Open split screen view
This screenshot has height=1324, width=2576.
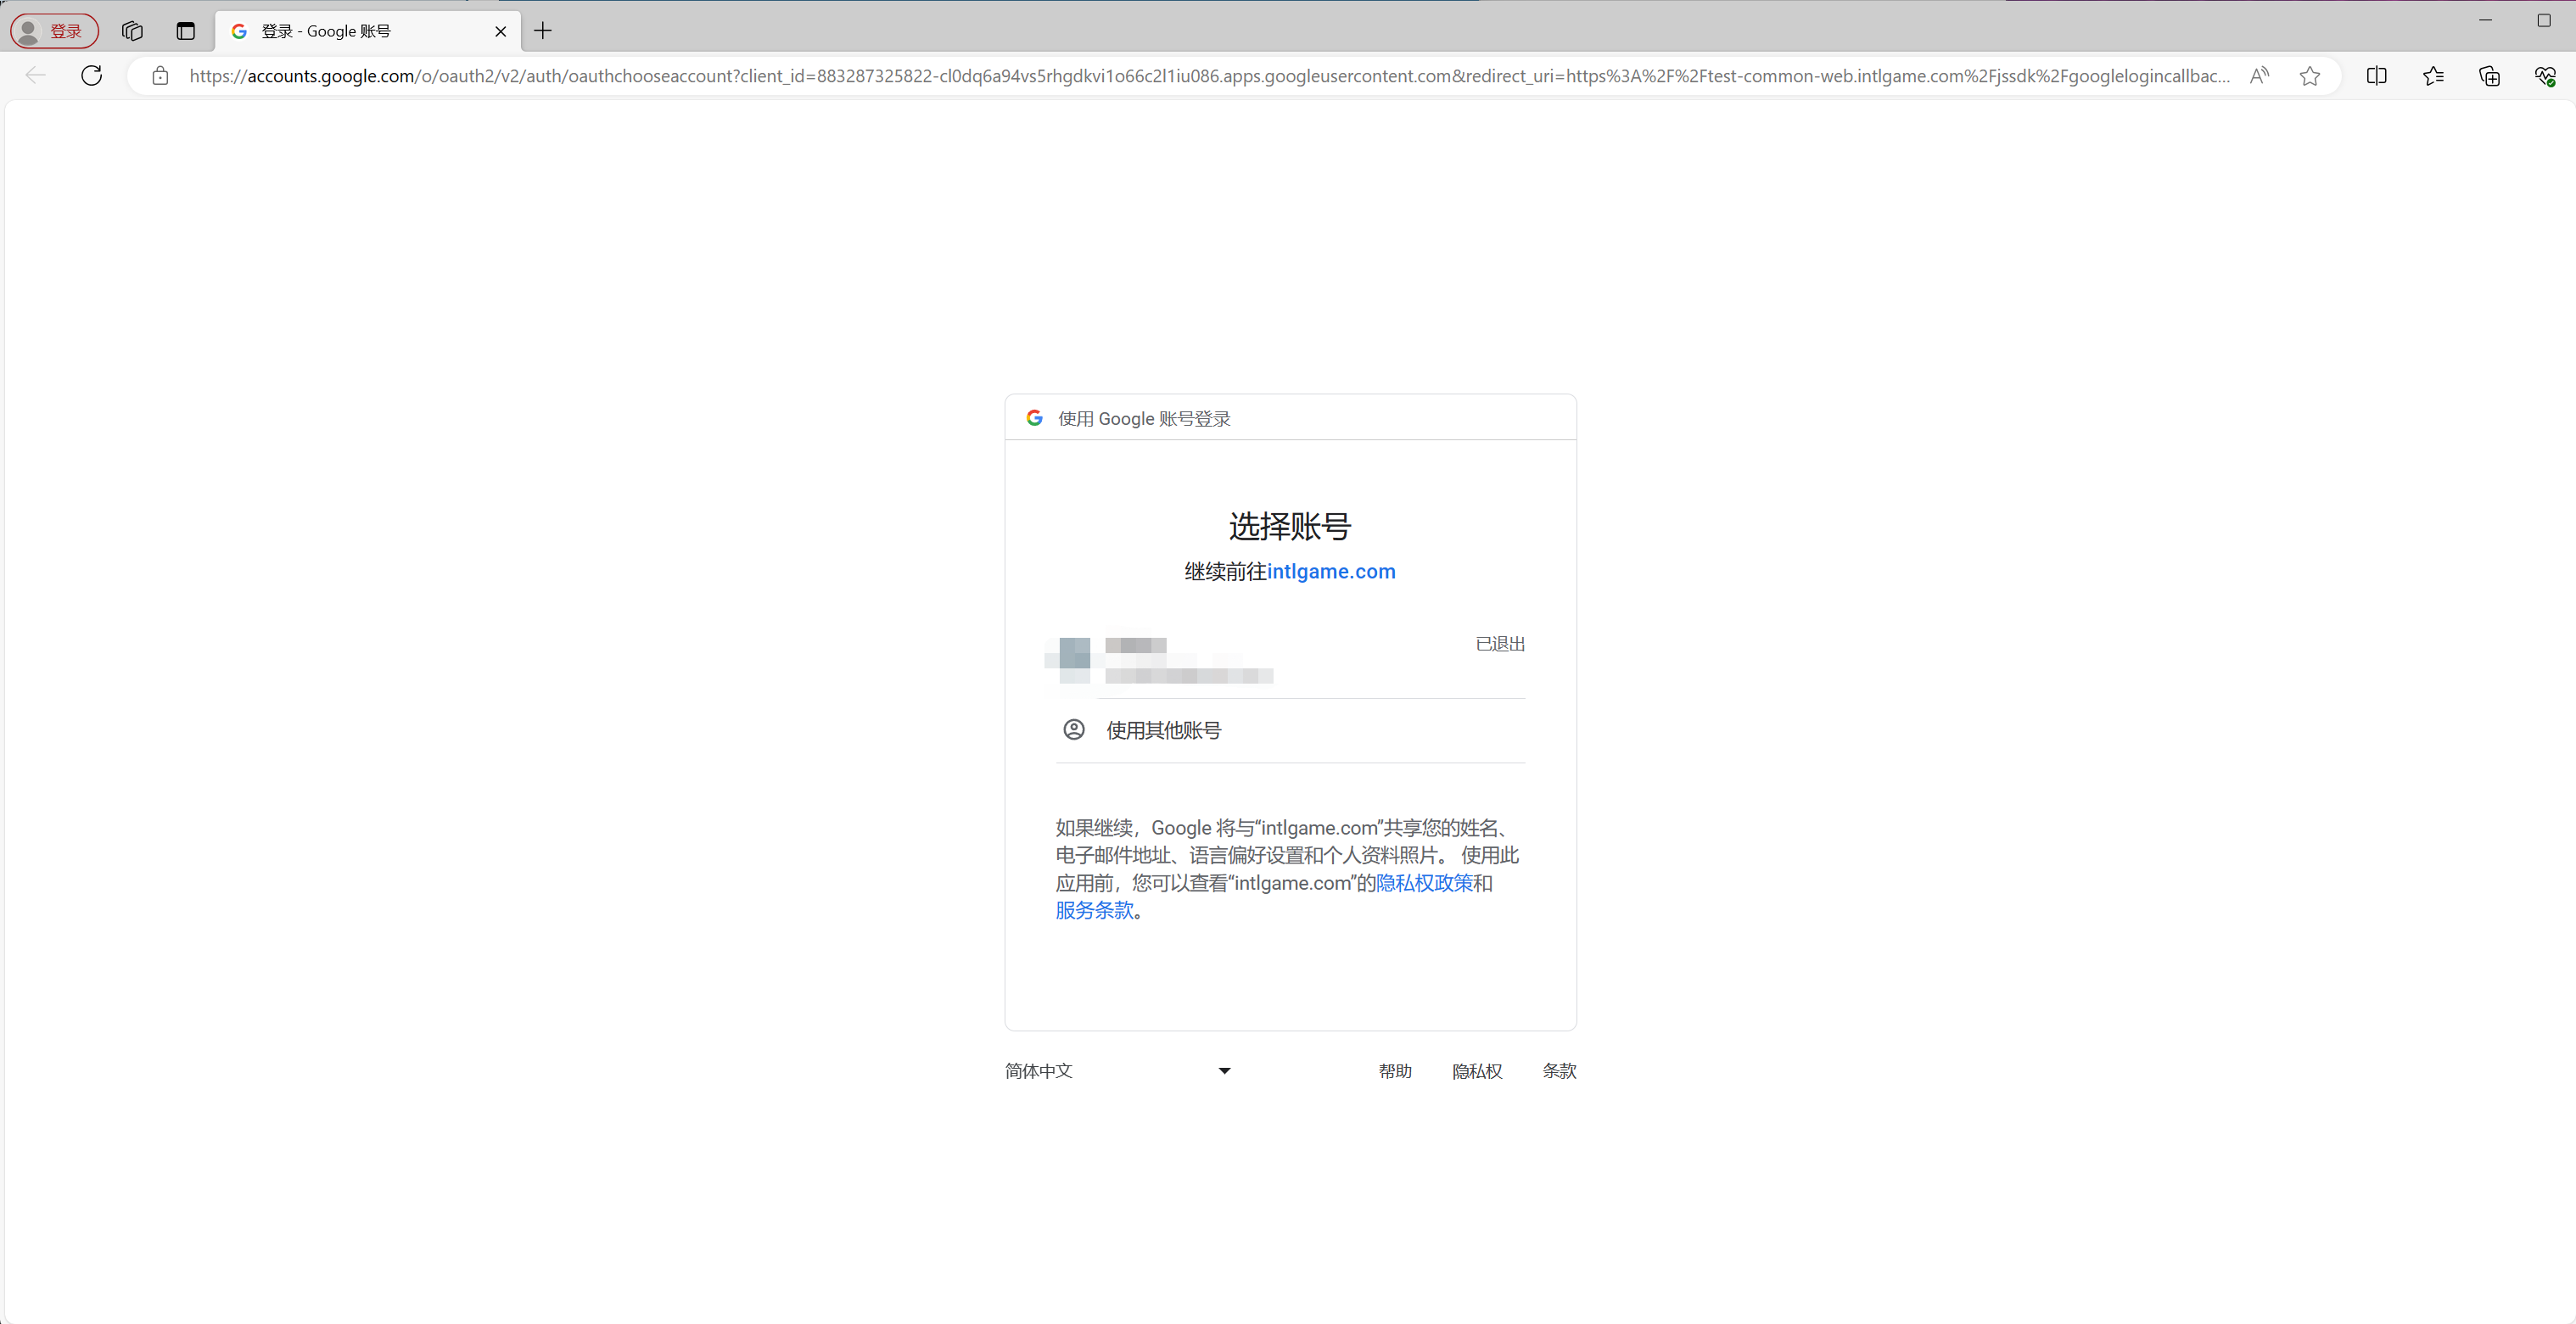[2377, 75]
